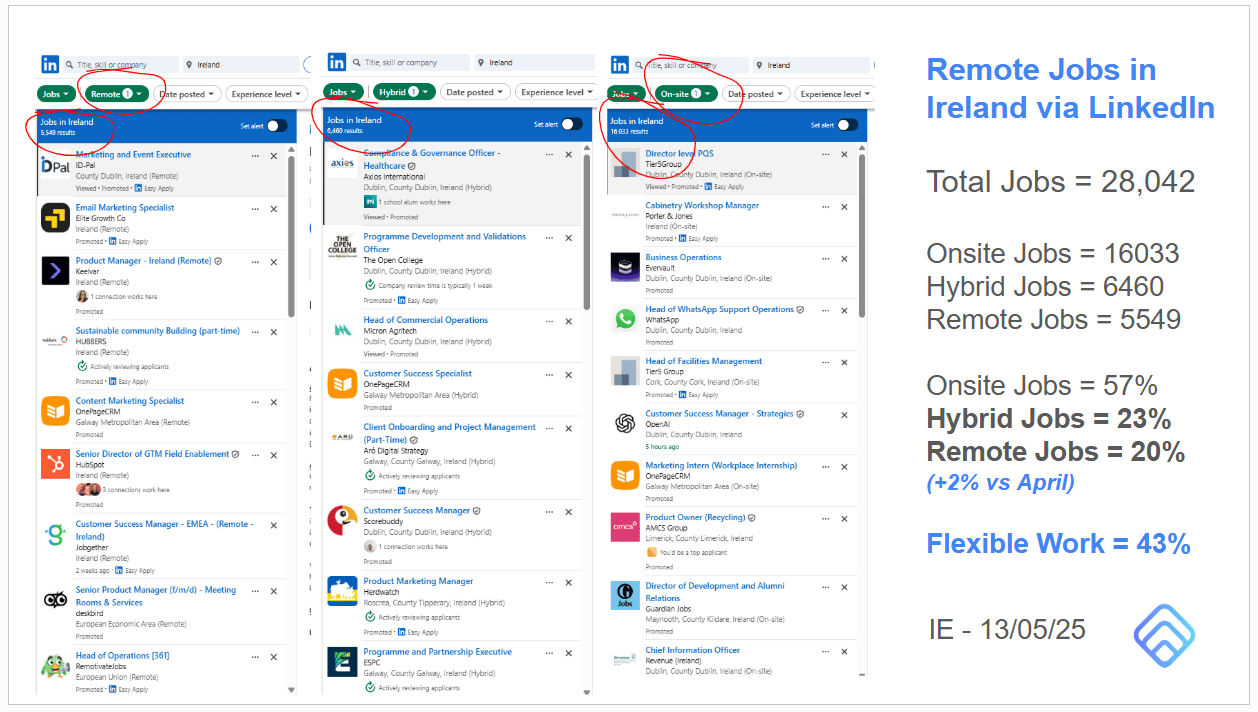
Task: Open the Herdwatch company logo
Action: coord(342,591)
